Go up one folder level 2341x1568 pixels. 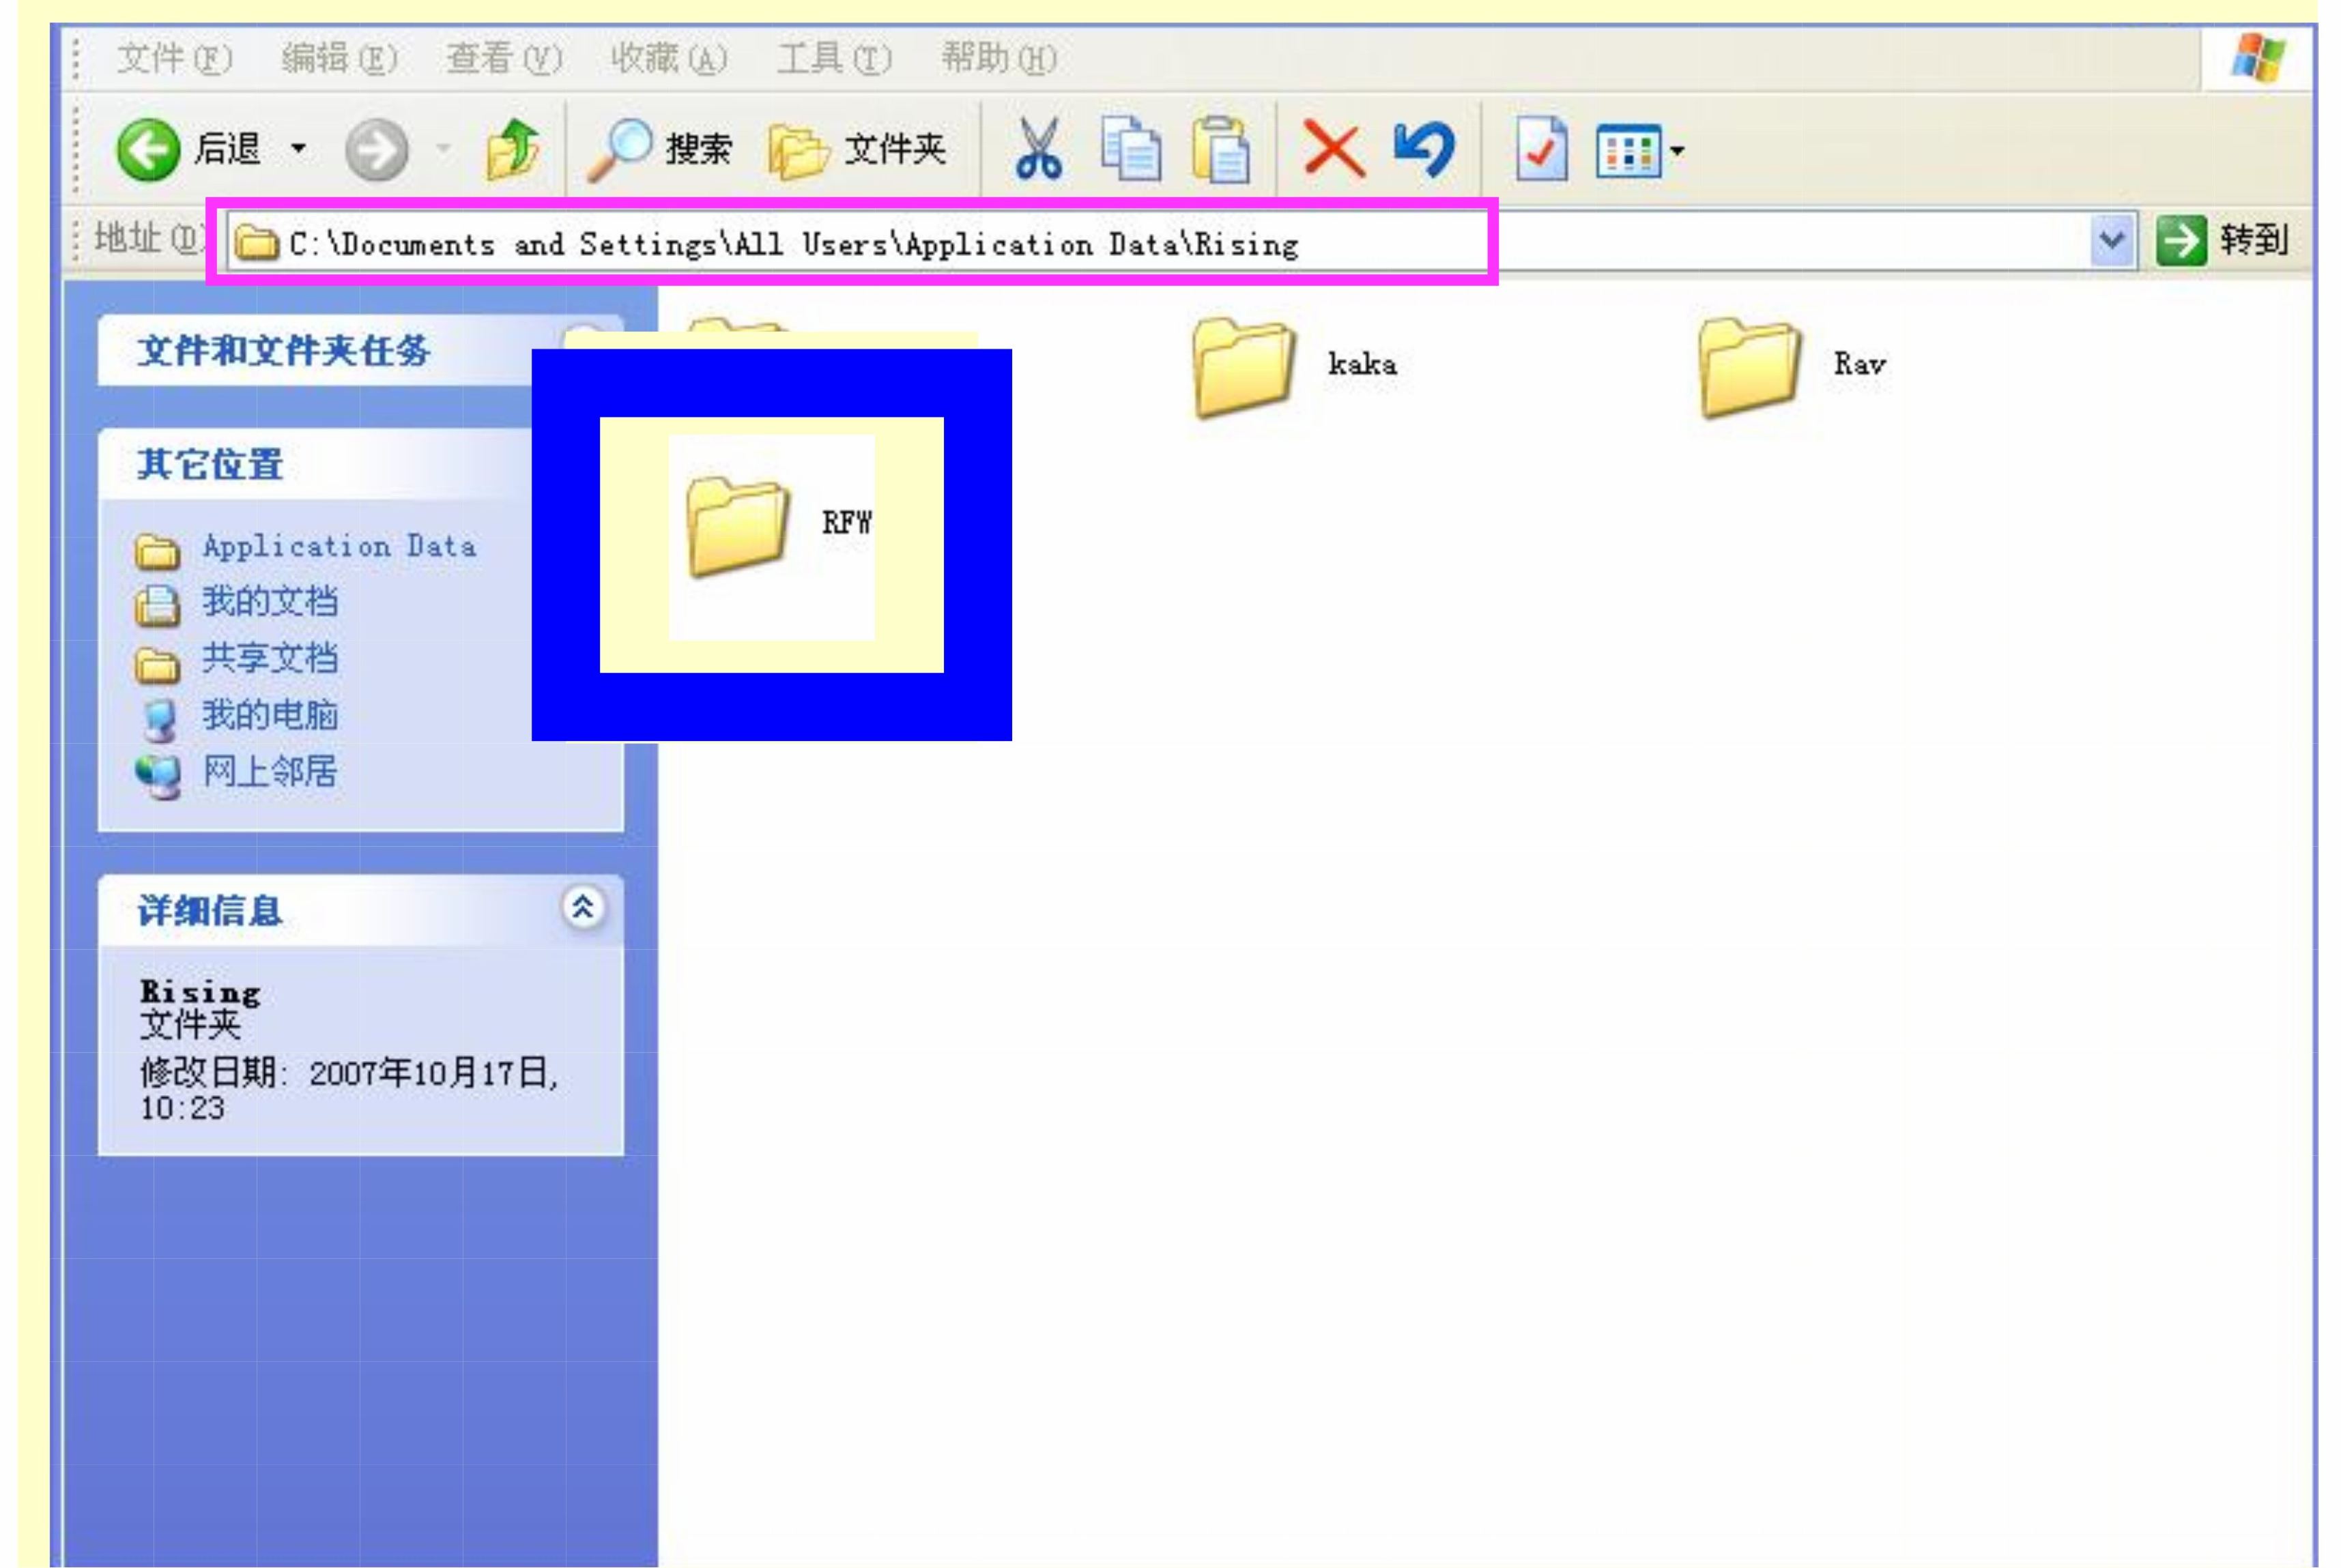click(x=512, y=150)
